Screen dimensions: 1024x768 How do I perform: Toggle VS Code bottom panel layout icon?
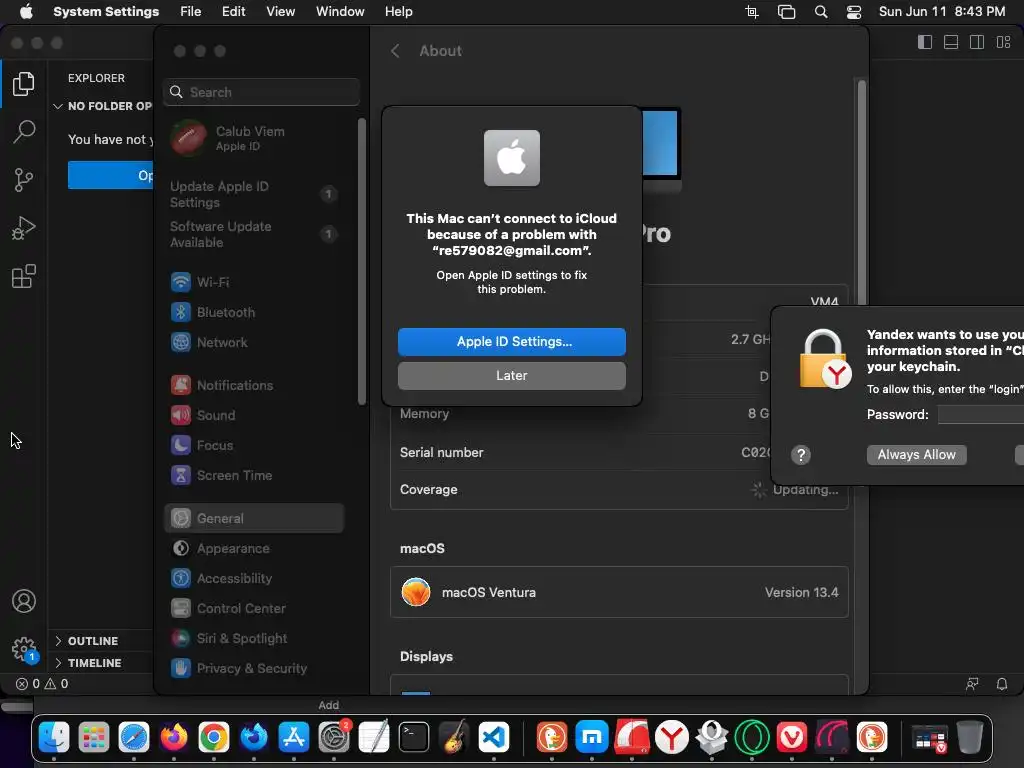click(951, 42)
